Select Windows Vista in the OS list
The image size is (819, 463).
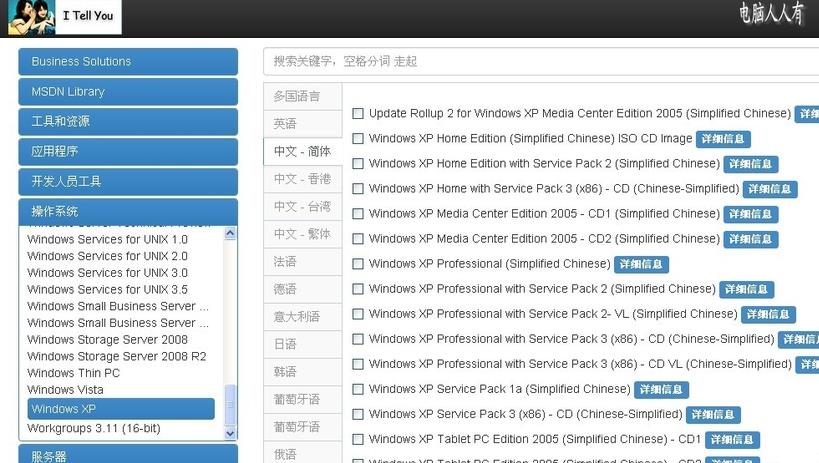[x=65, y=390]
